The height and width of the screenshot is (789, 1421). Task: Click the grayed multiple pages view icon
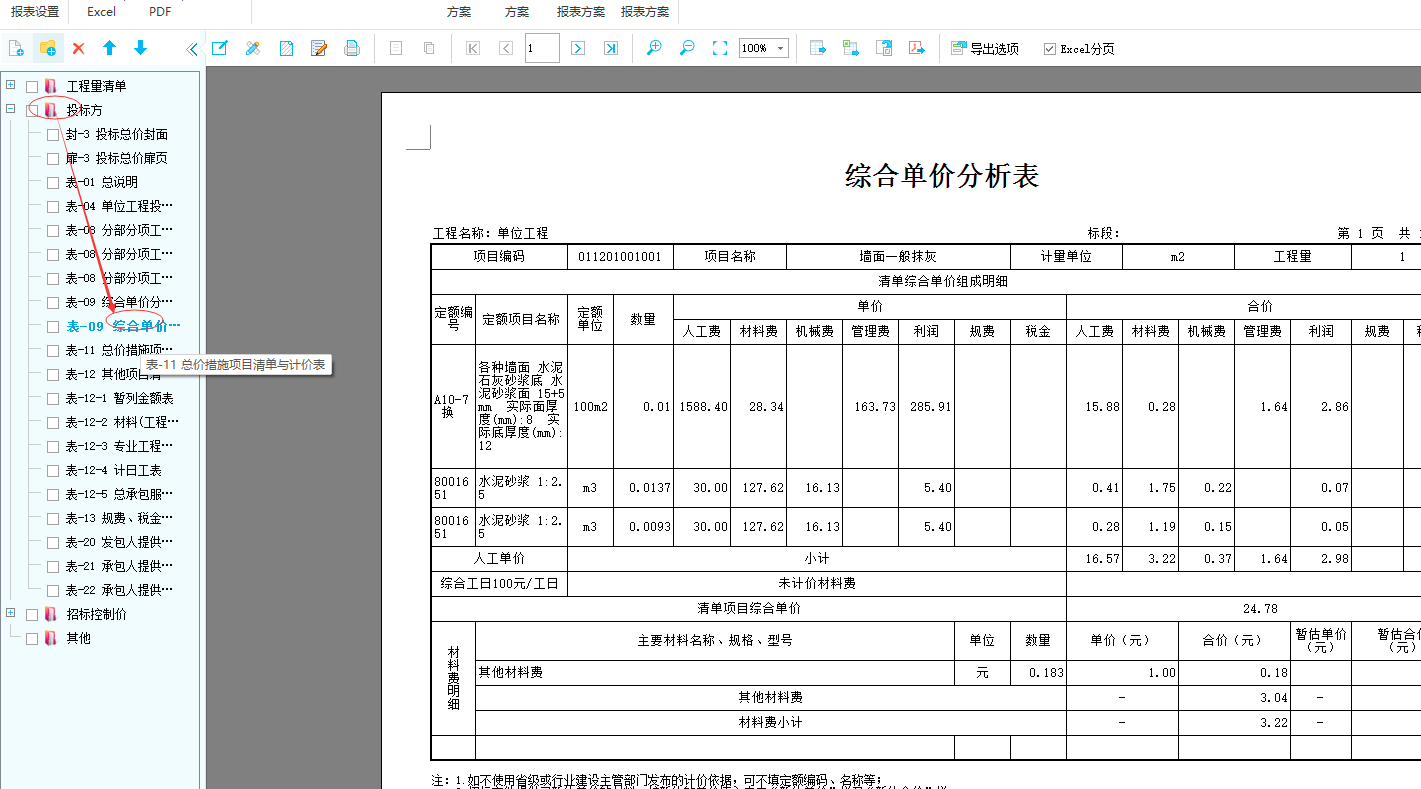click(429, 48)
